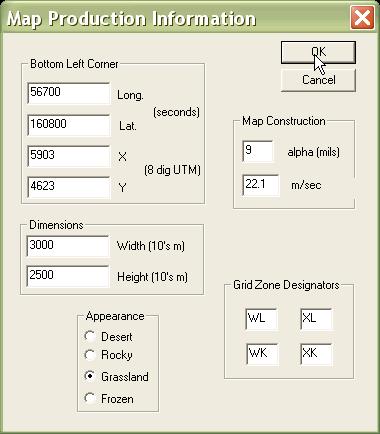Viewport: 380px width, 434px height.
Task: Focus the XL grid zone box
Action: 316,319
